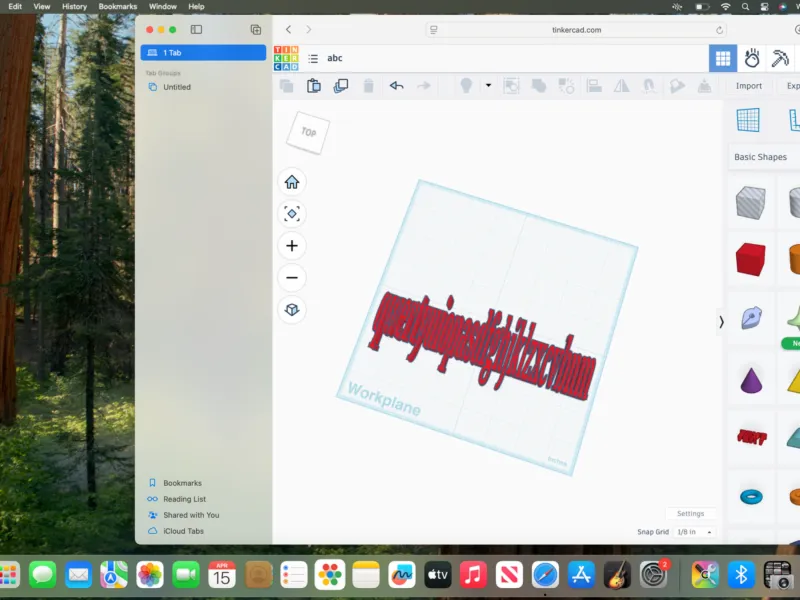Open the Basic Shapes category dropdown
The image size is (800, 600).
point(763,157)
